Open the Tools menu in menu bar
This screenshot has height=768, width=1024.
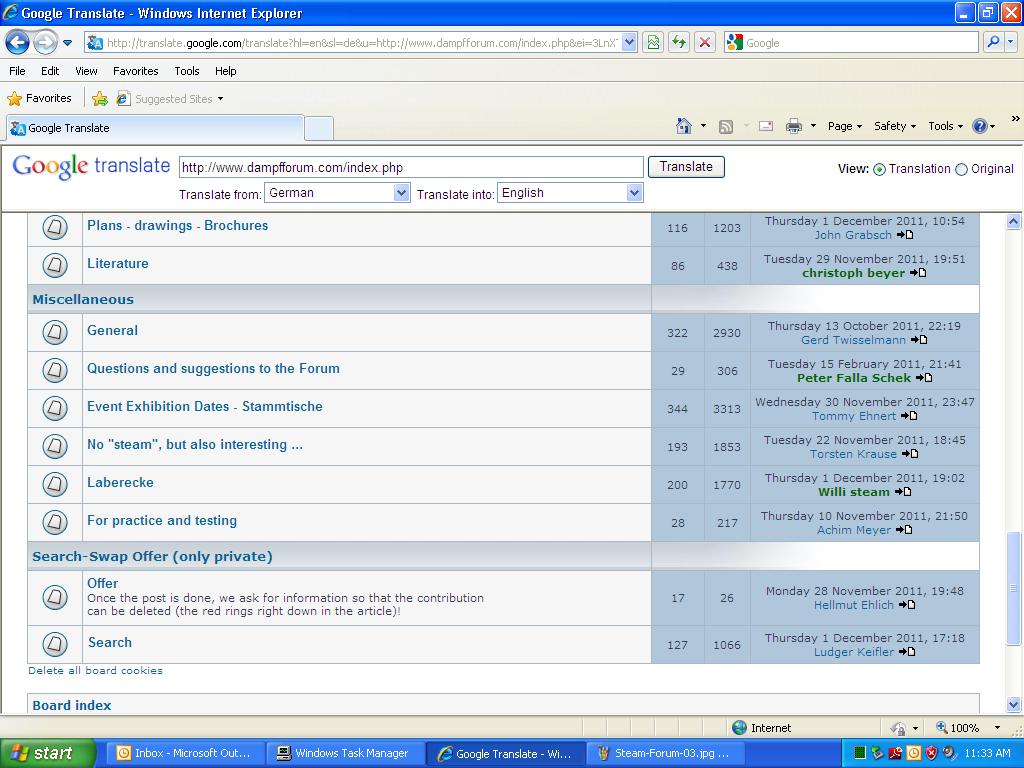(187, 71)
